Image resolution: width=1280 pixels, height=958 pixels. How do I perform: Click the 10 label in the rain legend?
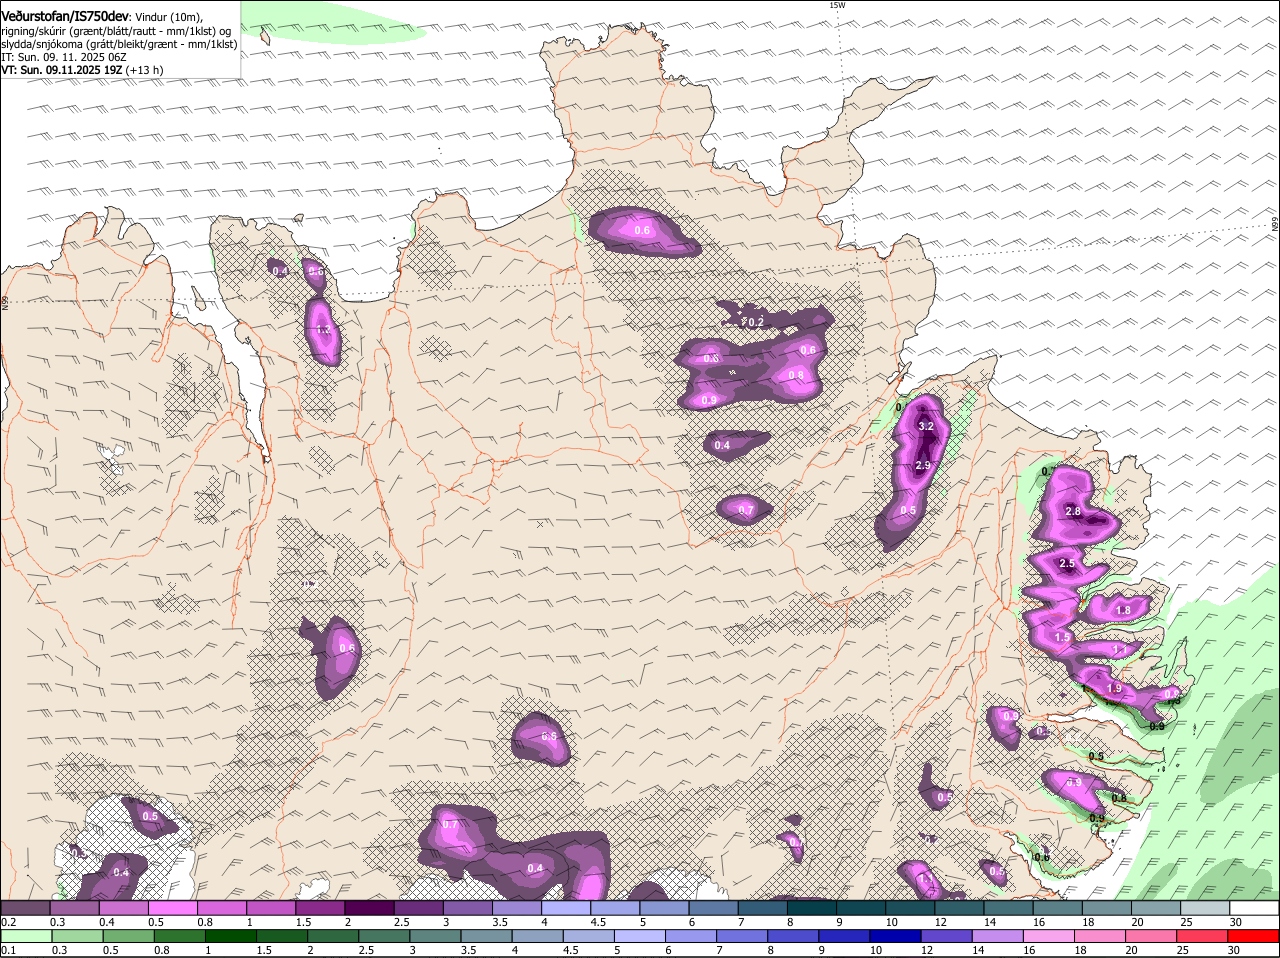(x=875, y=950)
